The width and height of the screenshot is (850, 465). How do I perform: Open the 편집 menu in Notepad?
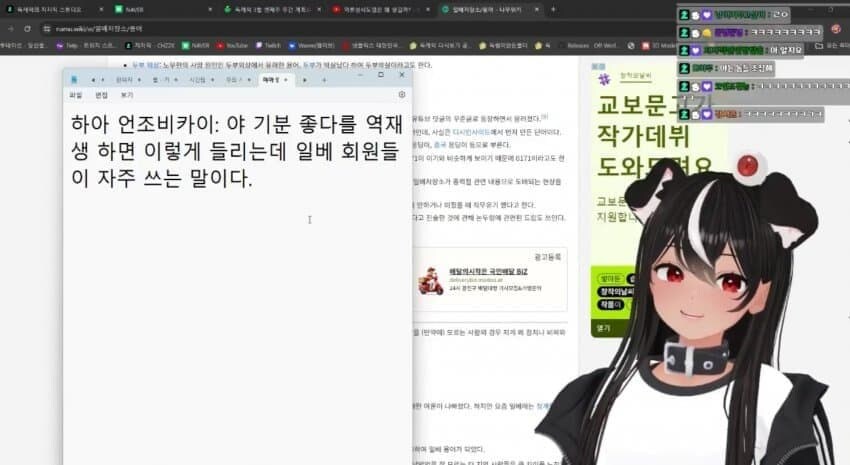click(101, 95)
